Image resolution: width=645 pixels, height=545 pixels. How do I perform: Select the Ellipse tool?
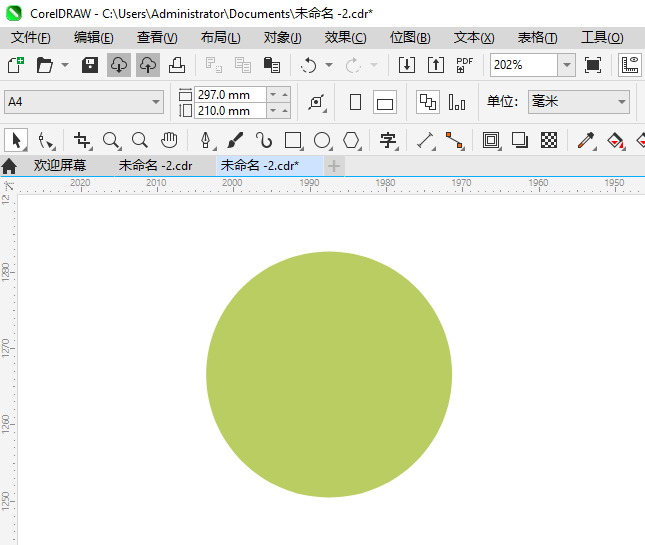(322, 140)
